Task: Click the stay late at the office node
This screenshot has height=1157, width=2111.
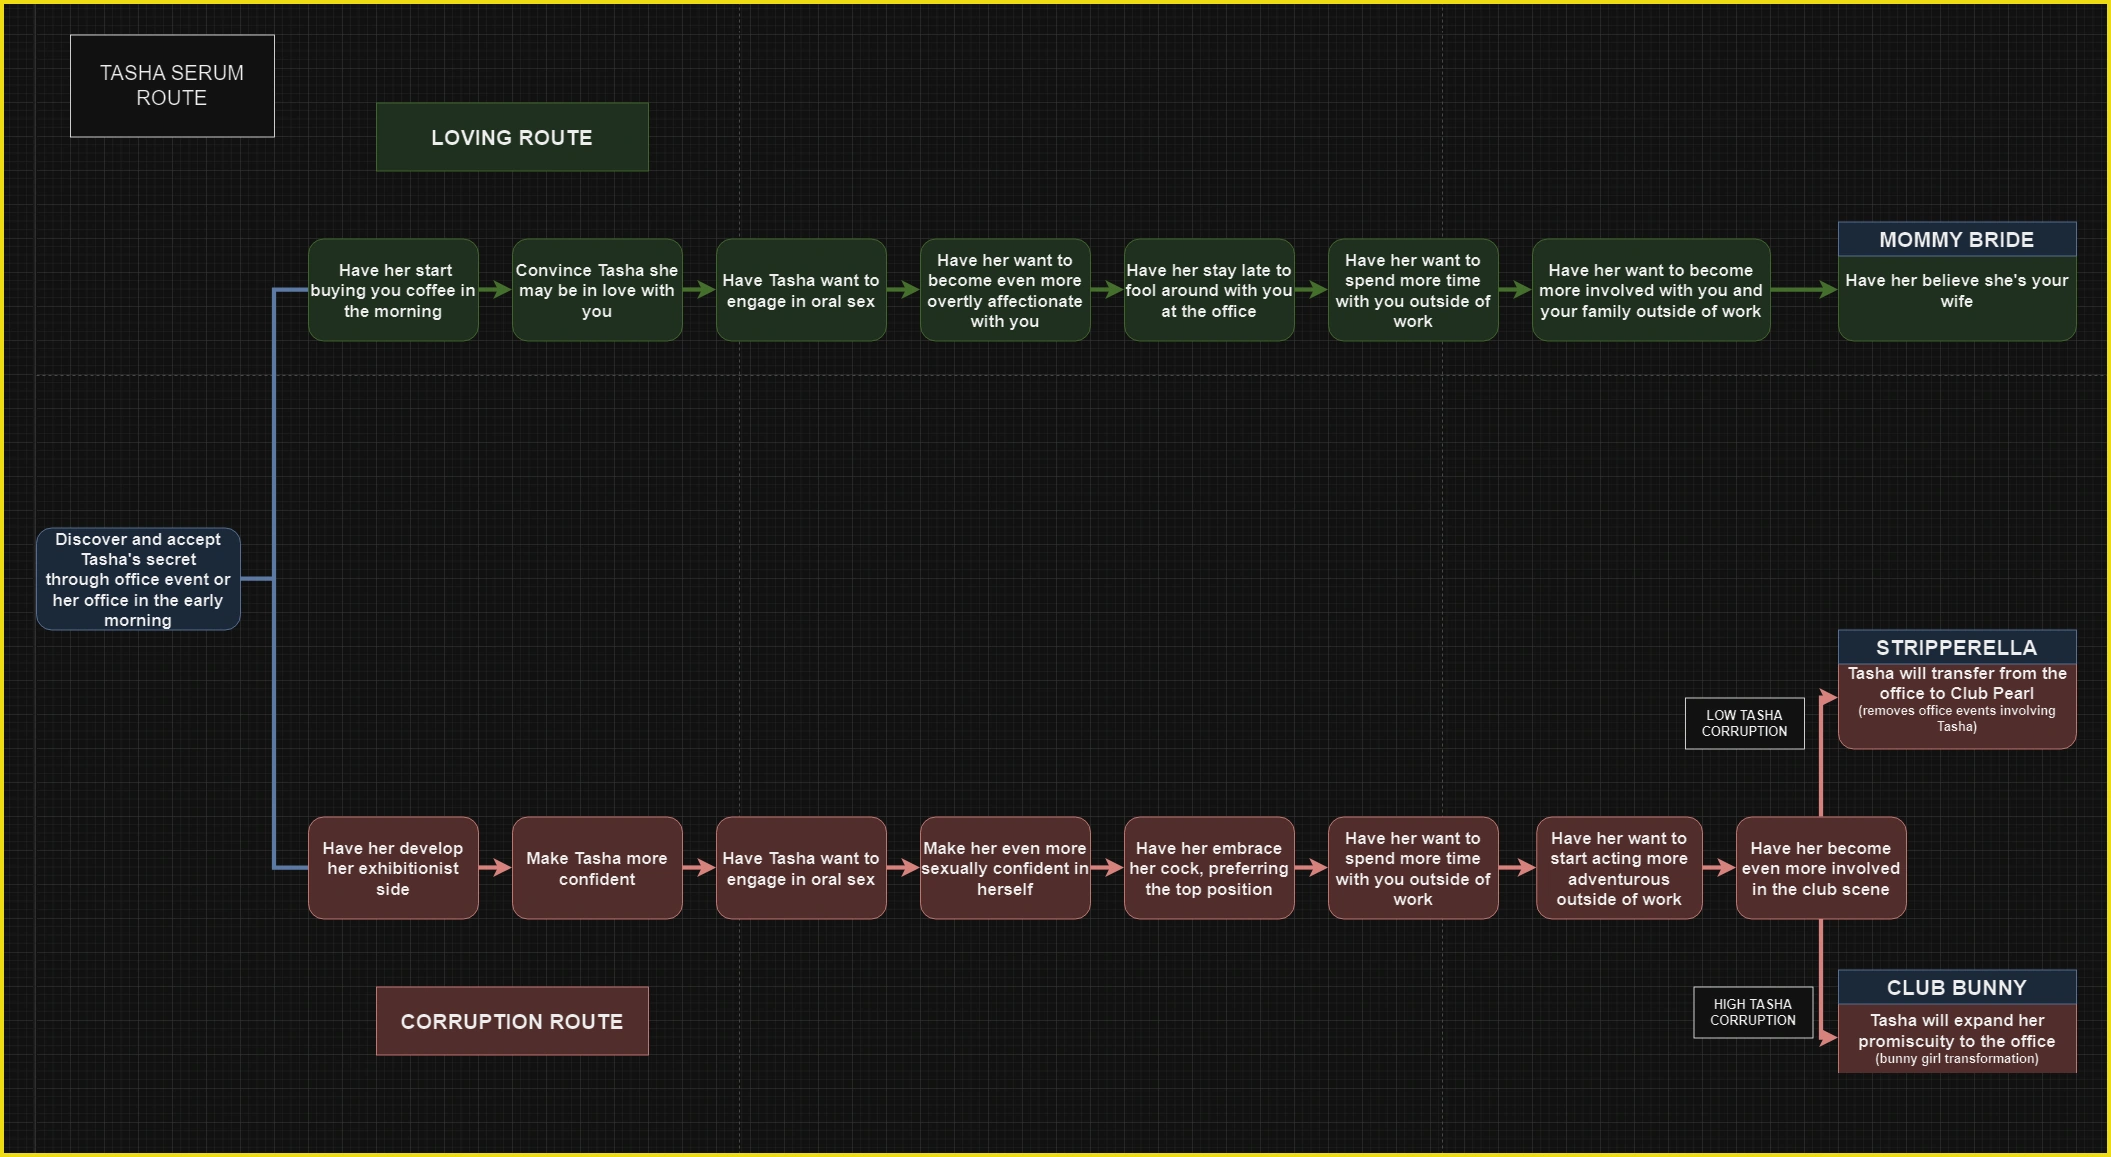Action: coord(1209,290)
